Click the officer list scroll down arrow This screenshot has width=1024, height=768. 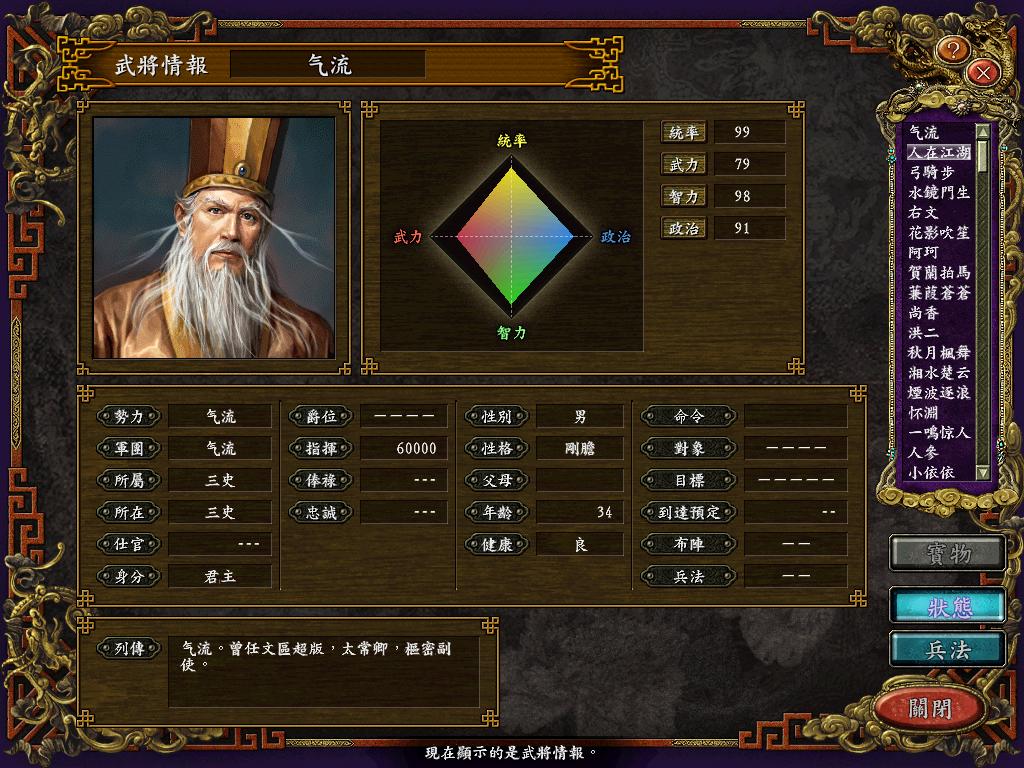982,472
